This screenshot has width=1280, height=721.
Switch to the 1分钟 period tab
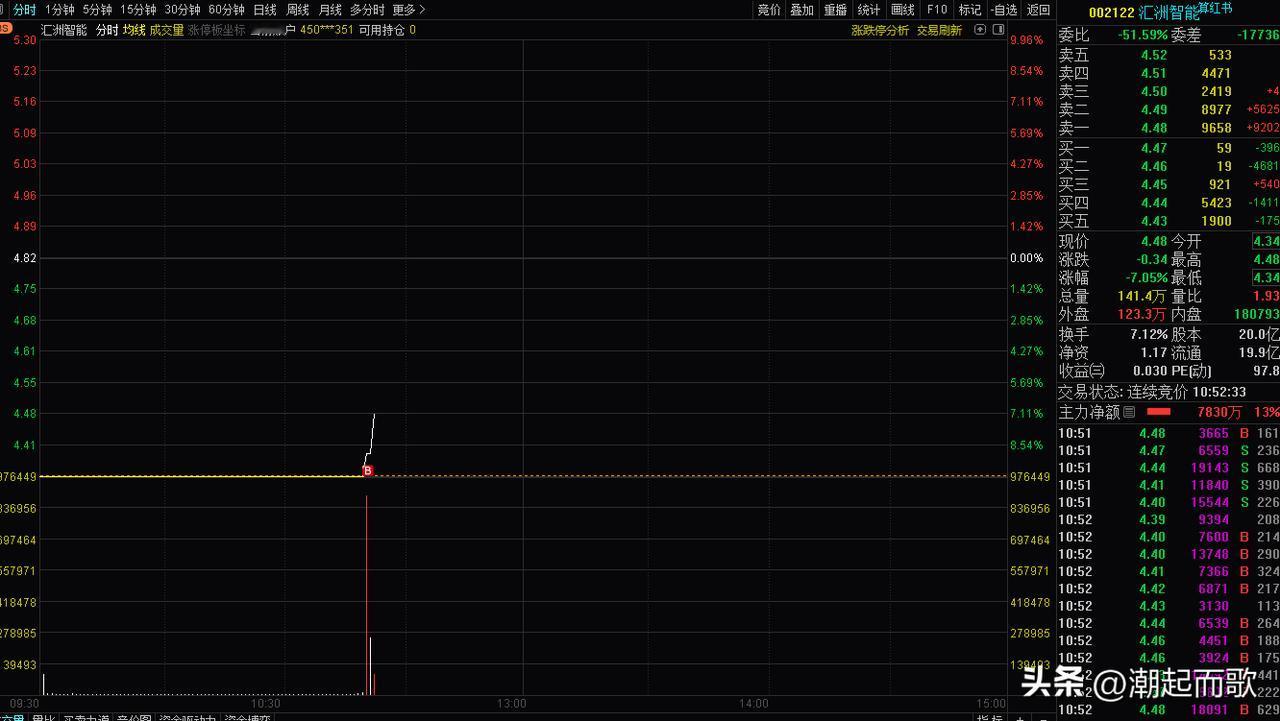coord(60,10)
